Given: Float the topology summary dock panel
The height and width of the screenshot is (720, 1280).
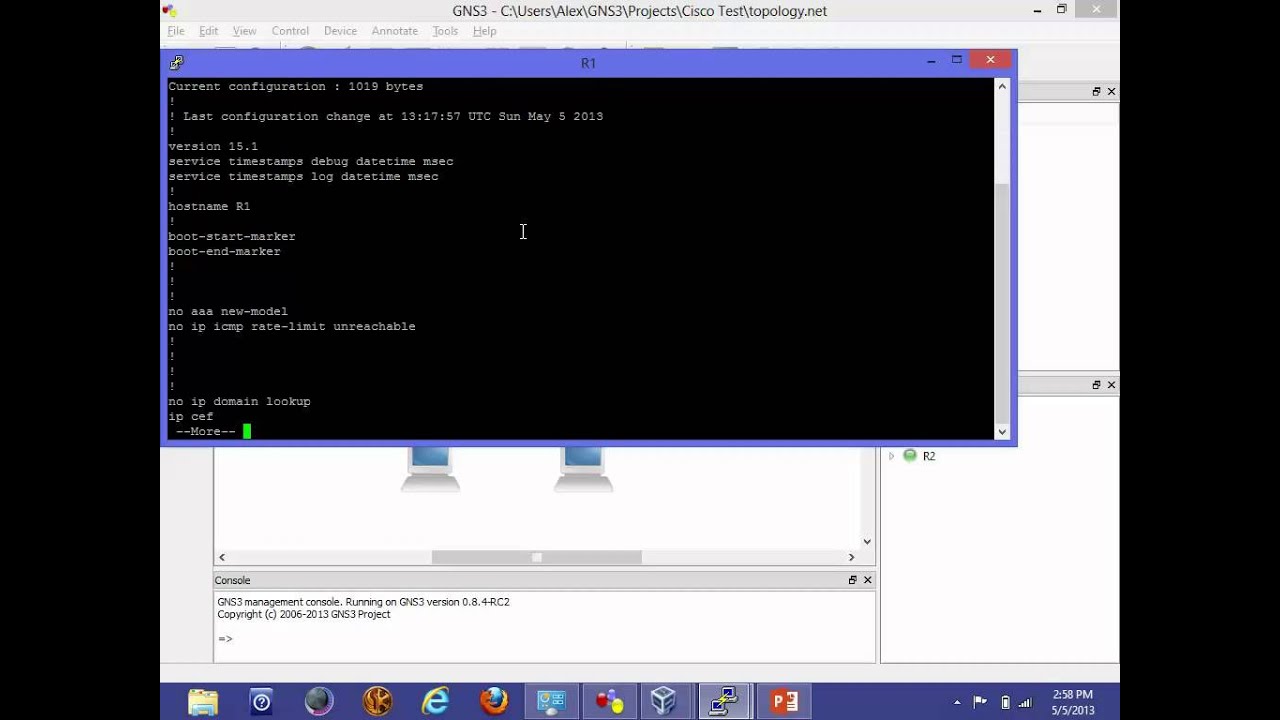Looking at the screenshot, I should click(1096, 385).
